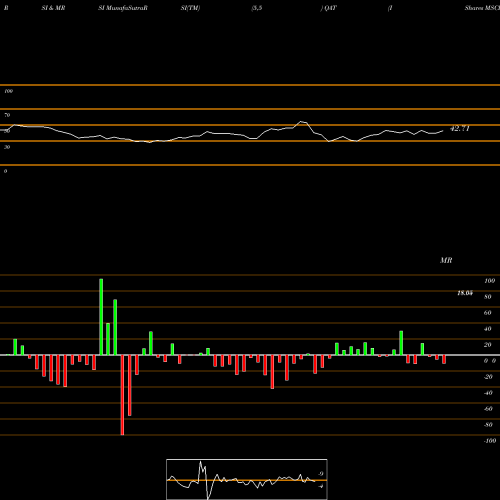Click the -9 label inside the mini chart
This screenshot has height=500, width=500.
320,474
